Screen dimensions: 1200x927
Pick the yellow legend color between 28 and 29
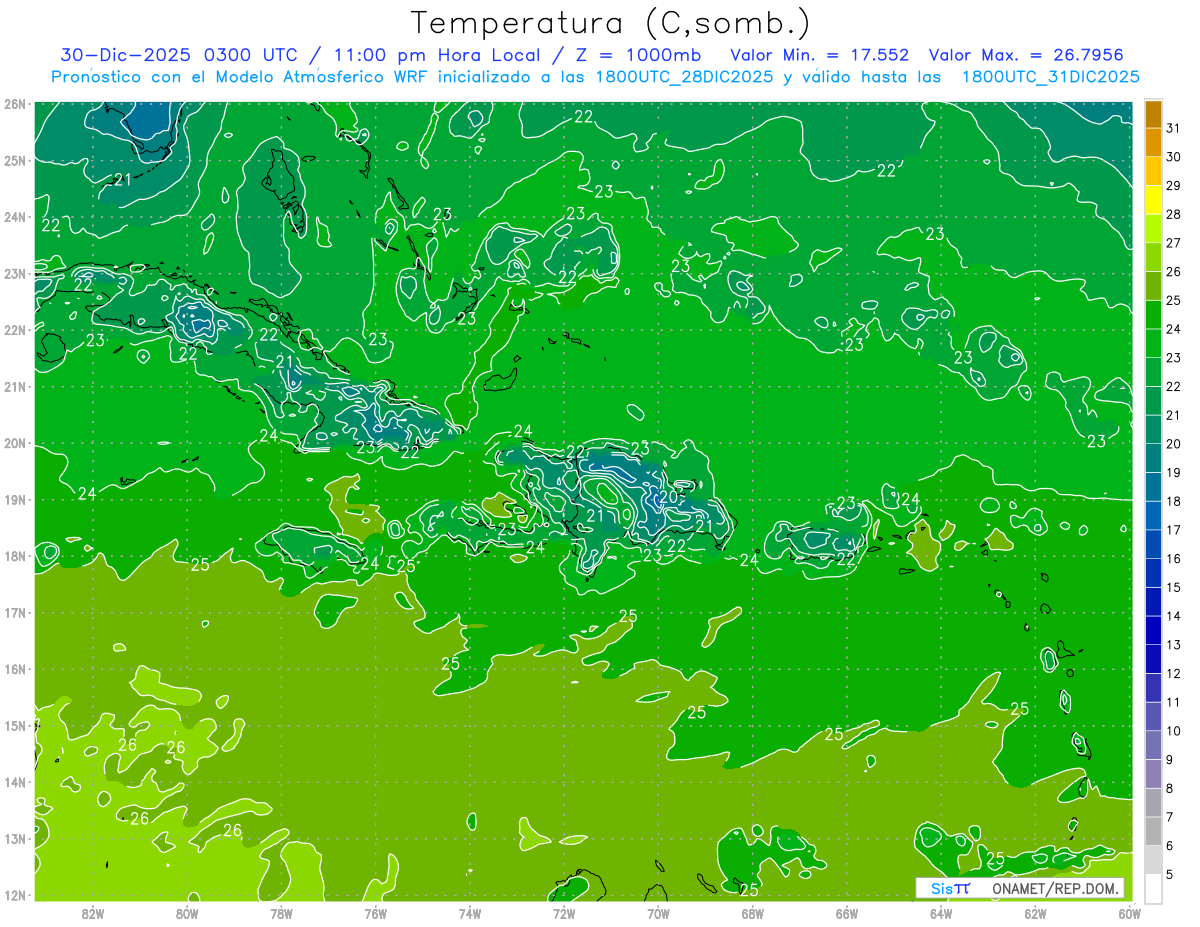tap(1153, 201)
